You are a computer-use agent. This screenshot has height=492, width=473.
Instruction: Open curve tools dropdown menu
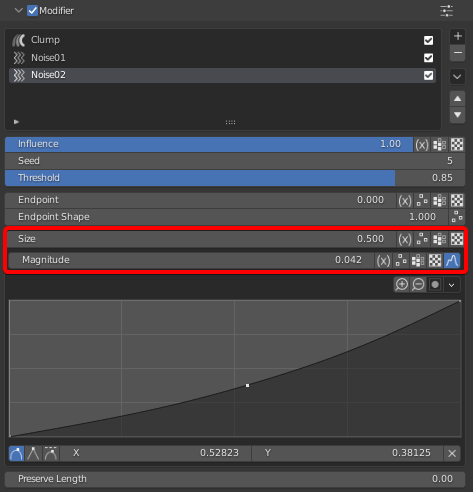click(452, 285)
